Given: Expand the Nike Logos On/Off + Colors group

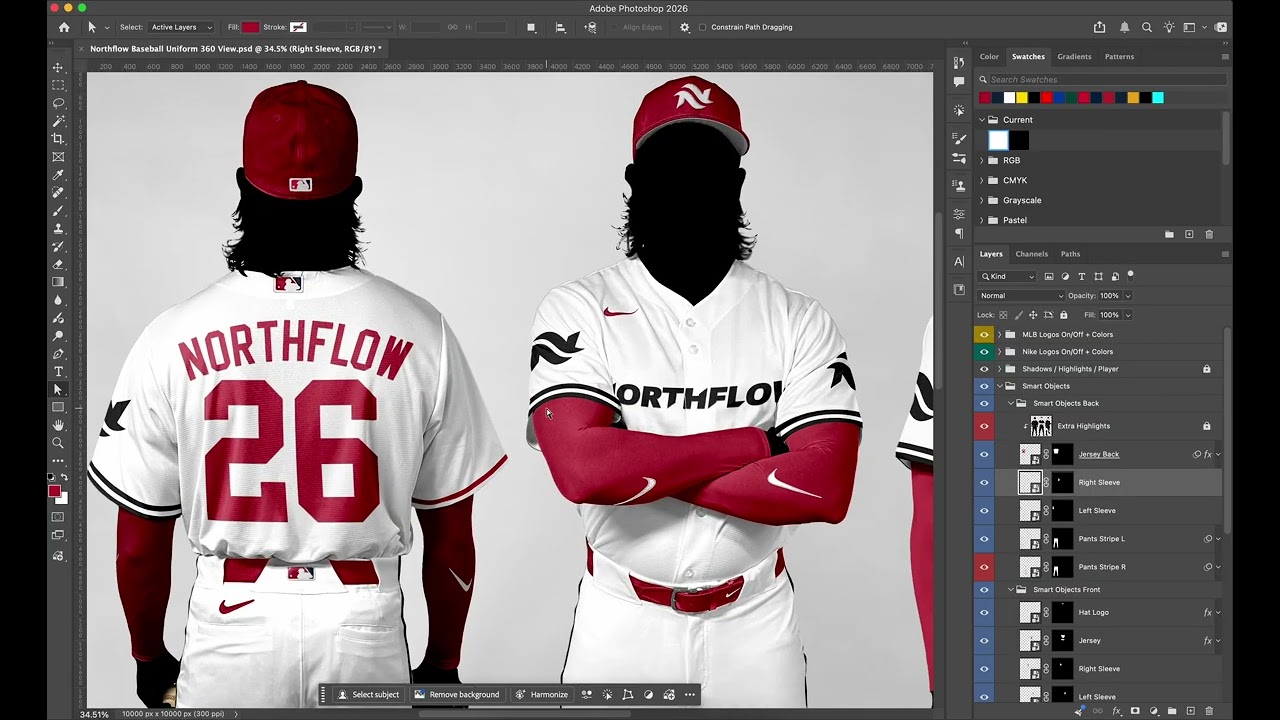Looking at the screenshot, I should [999, 351].
